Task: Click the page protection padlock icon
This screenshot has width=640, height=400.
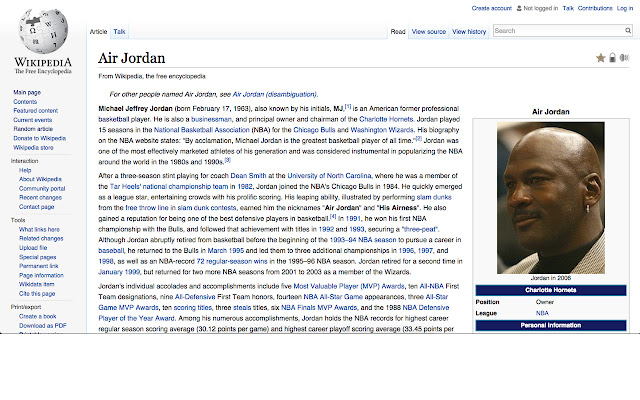Action: coord(612,58)
